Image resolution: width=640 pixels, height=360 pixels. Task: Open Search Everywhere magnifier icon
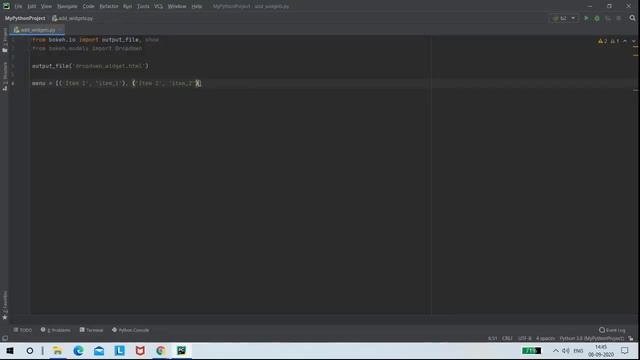point(632,18)
